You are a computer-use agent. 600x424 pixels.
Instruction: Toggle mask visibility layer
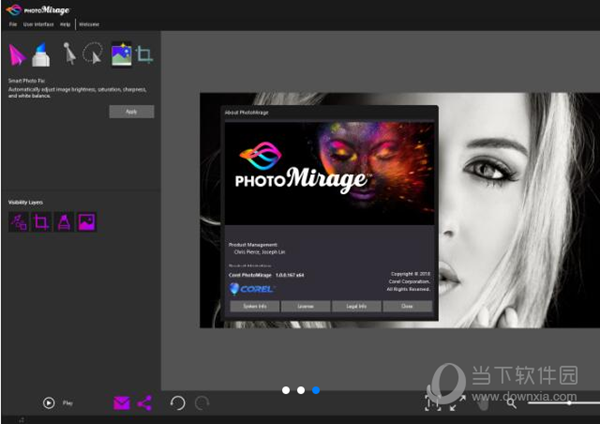tap(64, 222)
